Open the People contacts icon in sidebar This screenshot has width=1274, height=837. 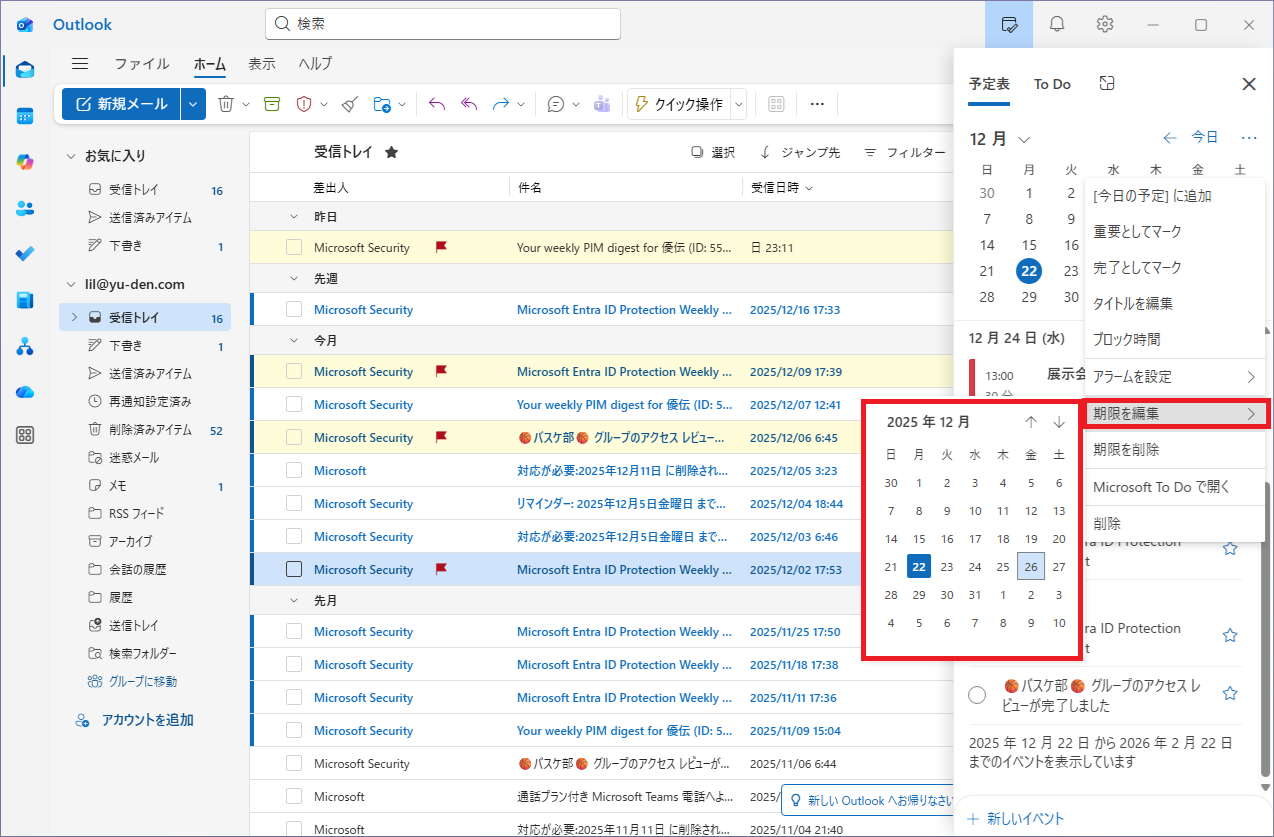click(25, 208)
